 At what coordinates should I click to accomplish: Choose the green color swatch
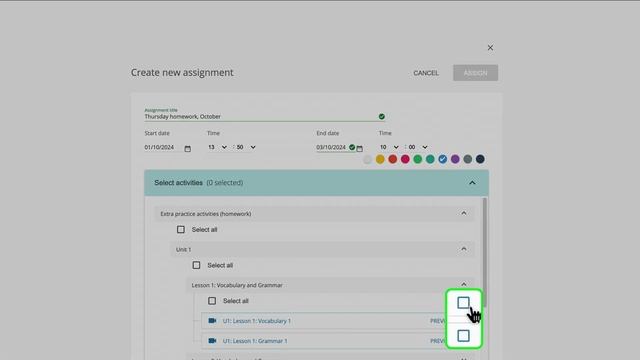click(418, 159)
